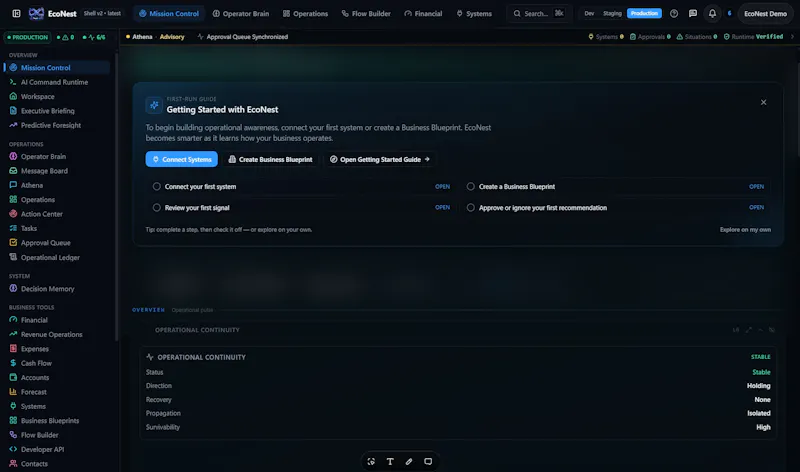Close the Getting Started guide card
This screenshot has height=472, width=800.
click(763, 103)
